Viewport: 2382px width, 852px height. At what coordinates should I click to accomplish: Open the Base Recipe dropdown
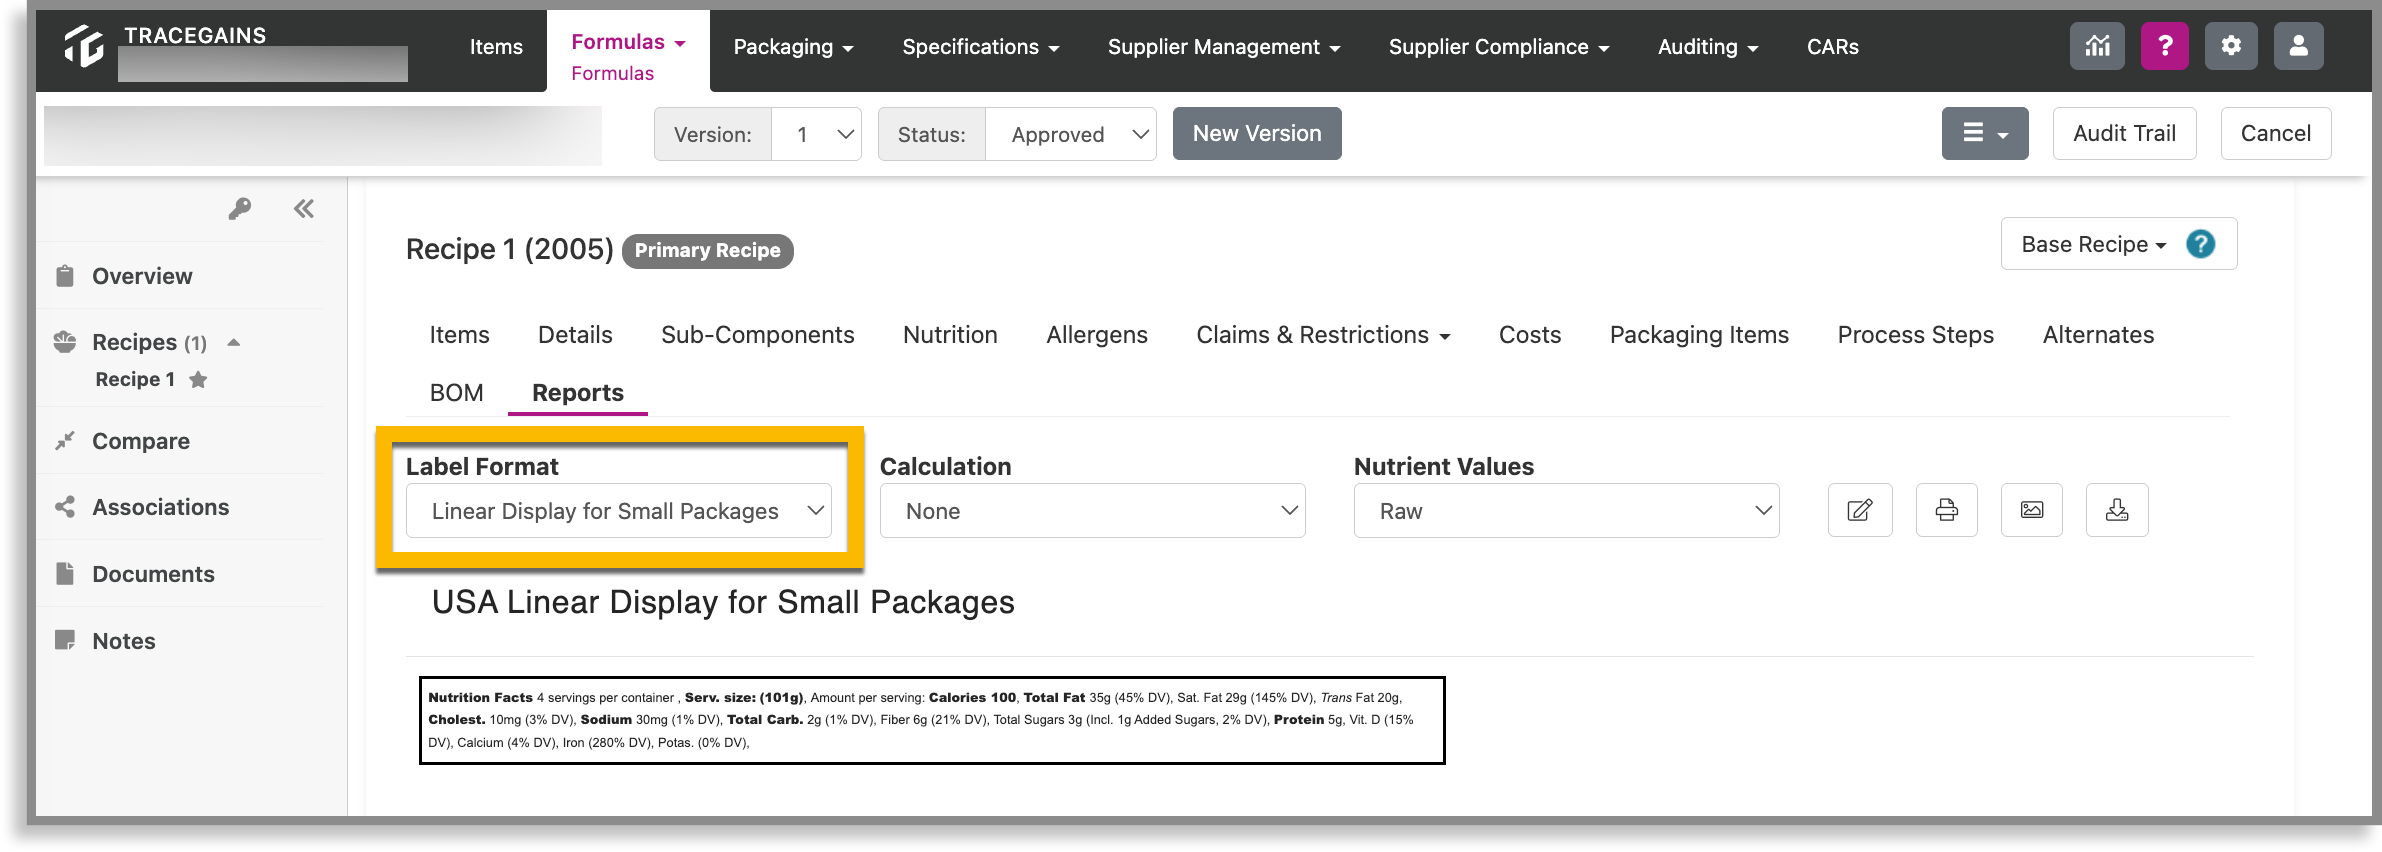(x=2093, y=245)
